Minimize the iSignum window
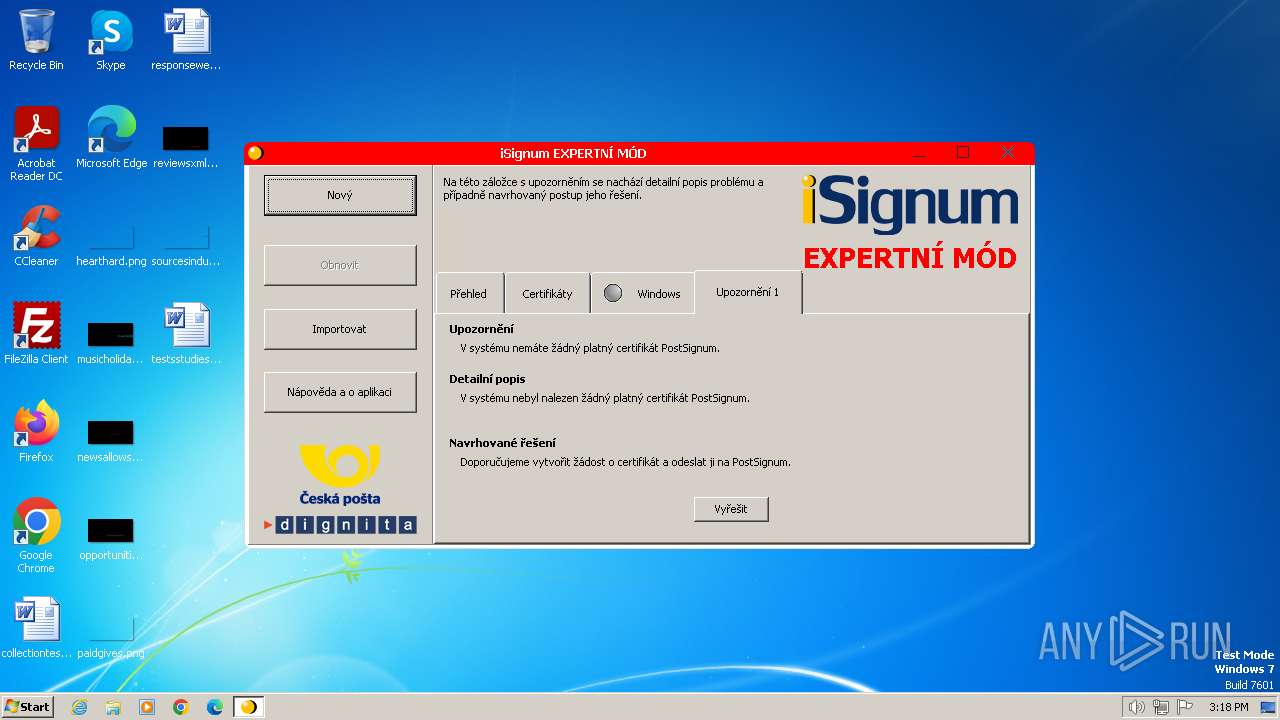 (918, 153)
